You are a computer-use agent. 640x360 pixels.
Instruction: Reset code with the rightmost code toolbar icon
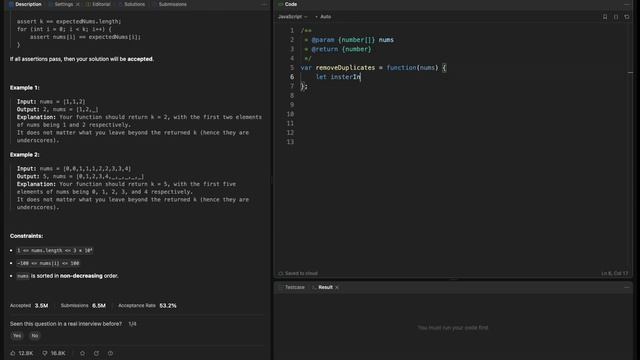click(x=627, y=17)
